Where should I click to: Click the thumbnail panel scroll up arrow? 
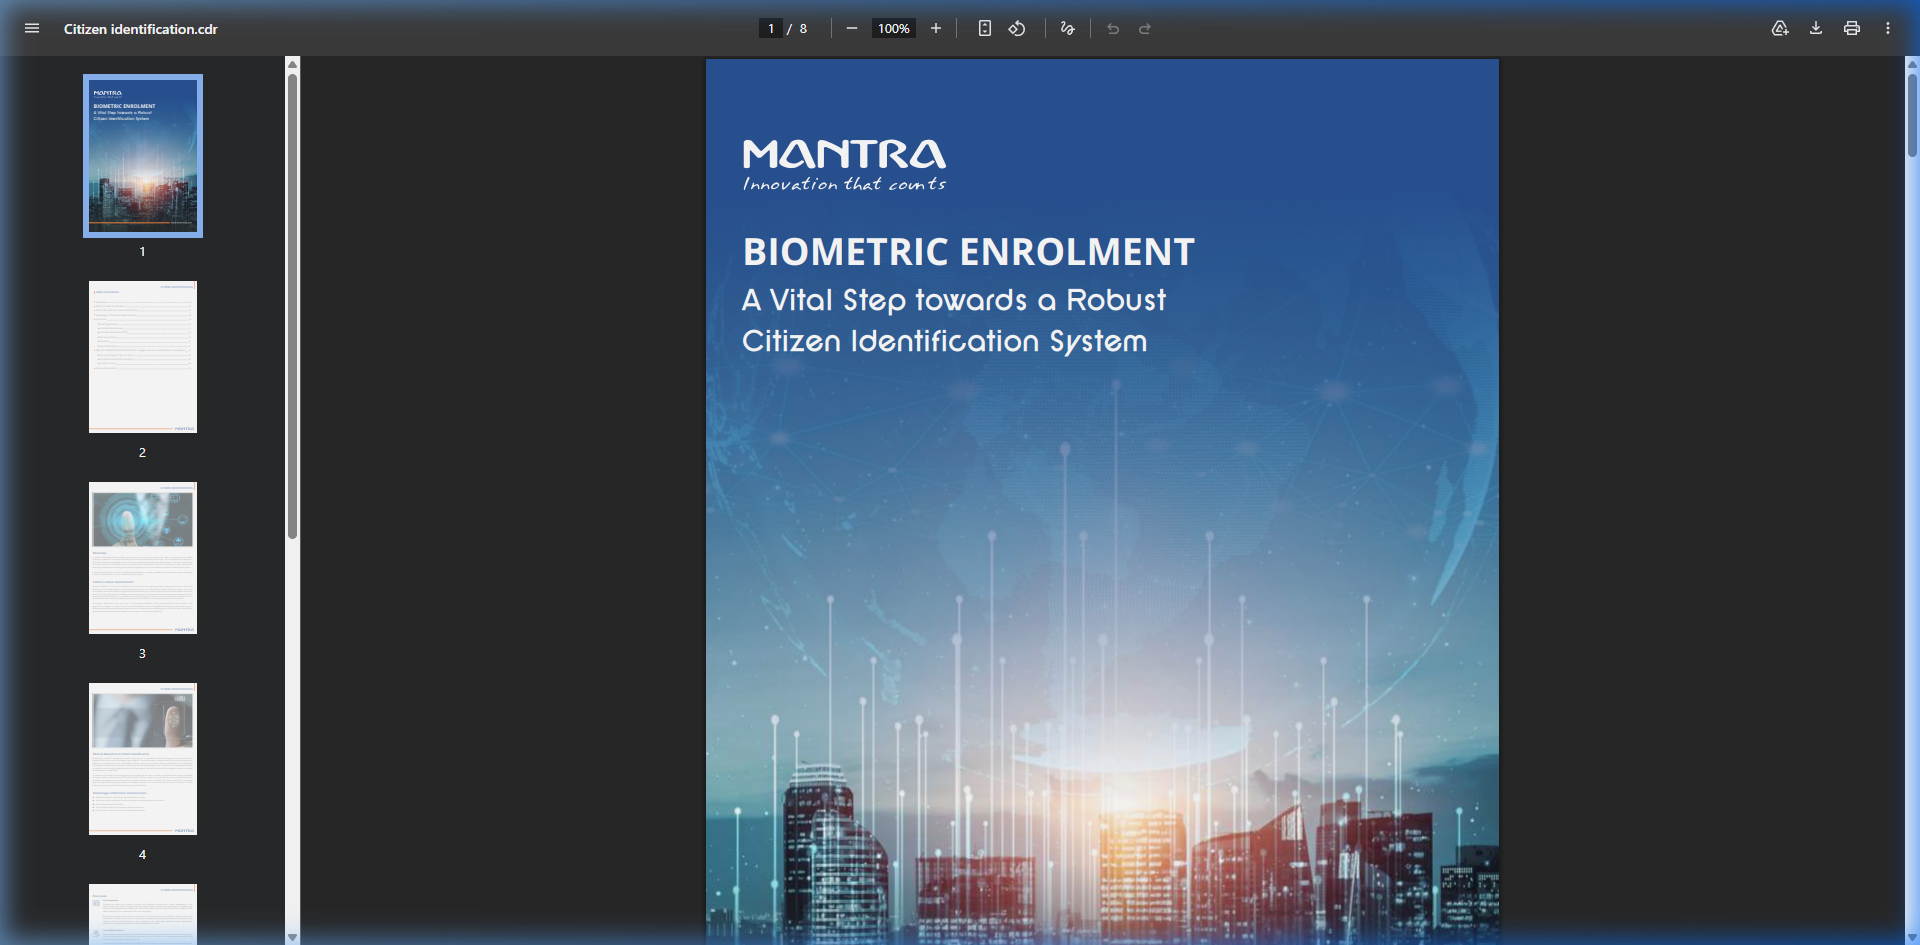(x=293, y=64)
